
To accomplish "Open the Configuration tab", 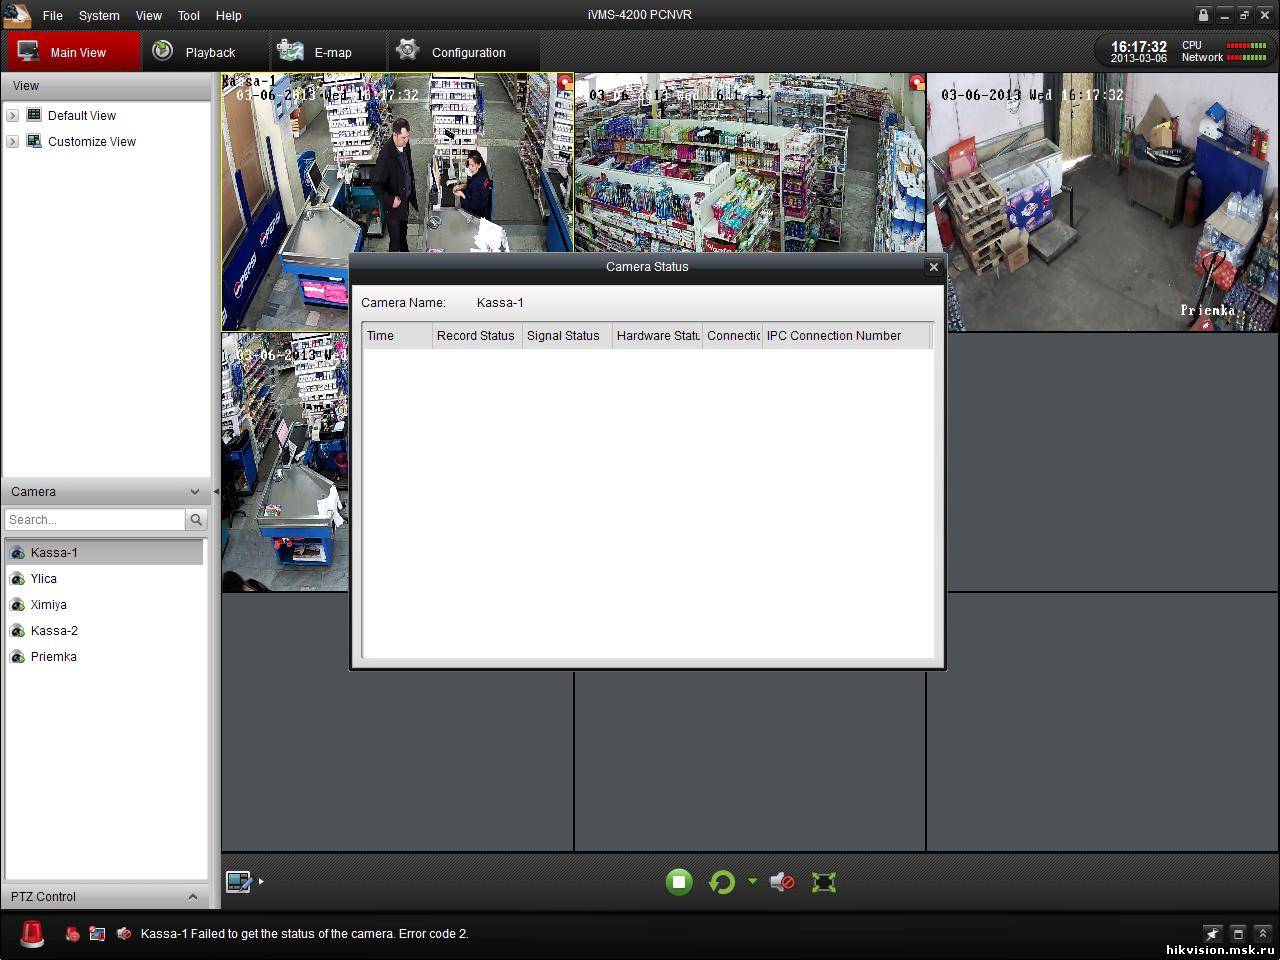I will tap(464, 52).
